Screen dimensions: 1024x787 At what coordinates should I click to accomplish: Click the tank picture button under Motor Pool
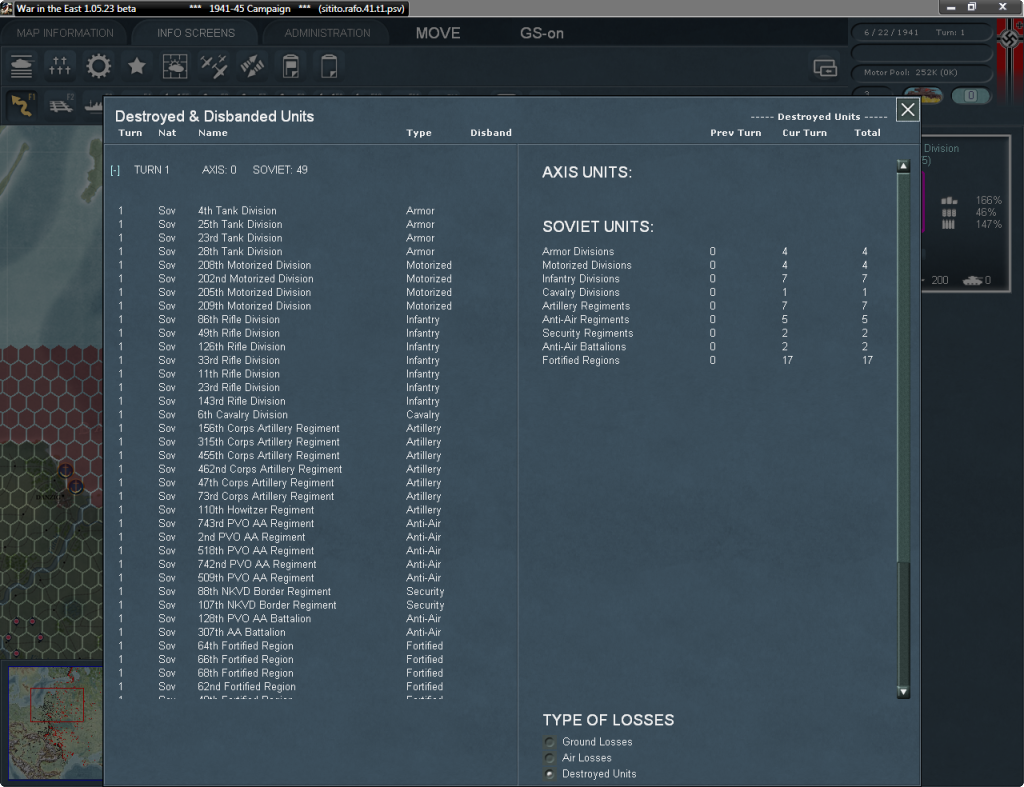pyautogui.click(x=922, y=96)
